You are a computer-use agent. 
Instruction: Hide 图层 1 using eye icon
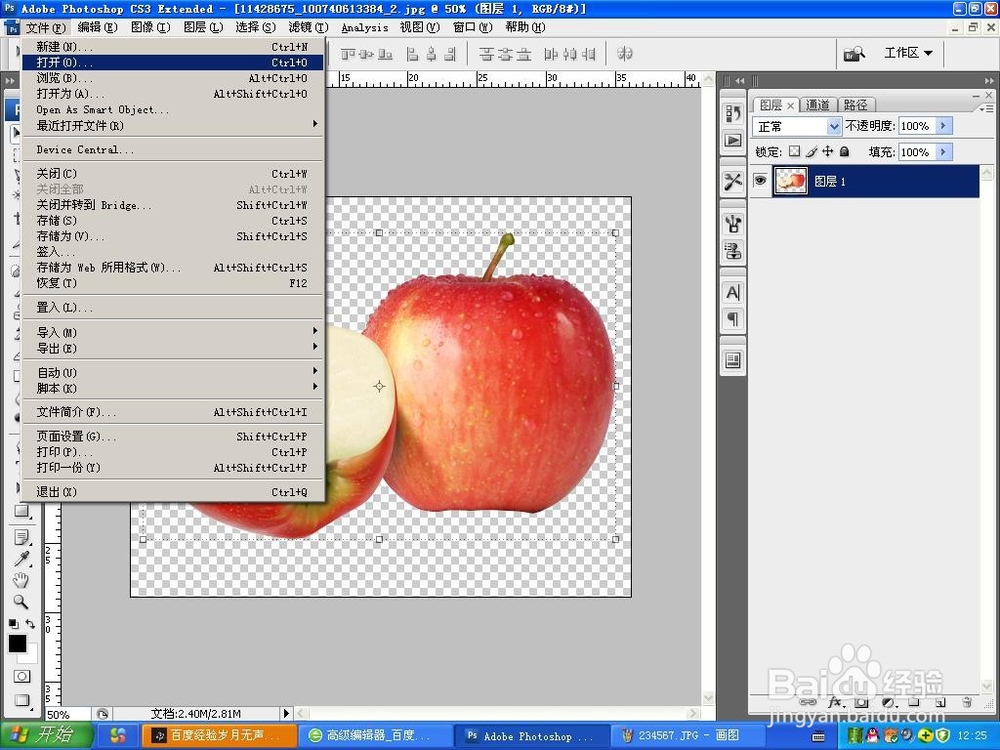[760, 181]
